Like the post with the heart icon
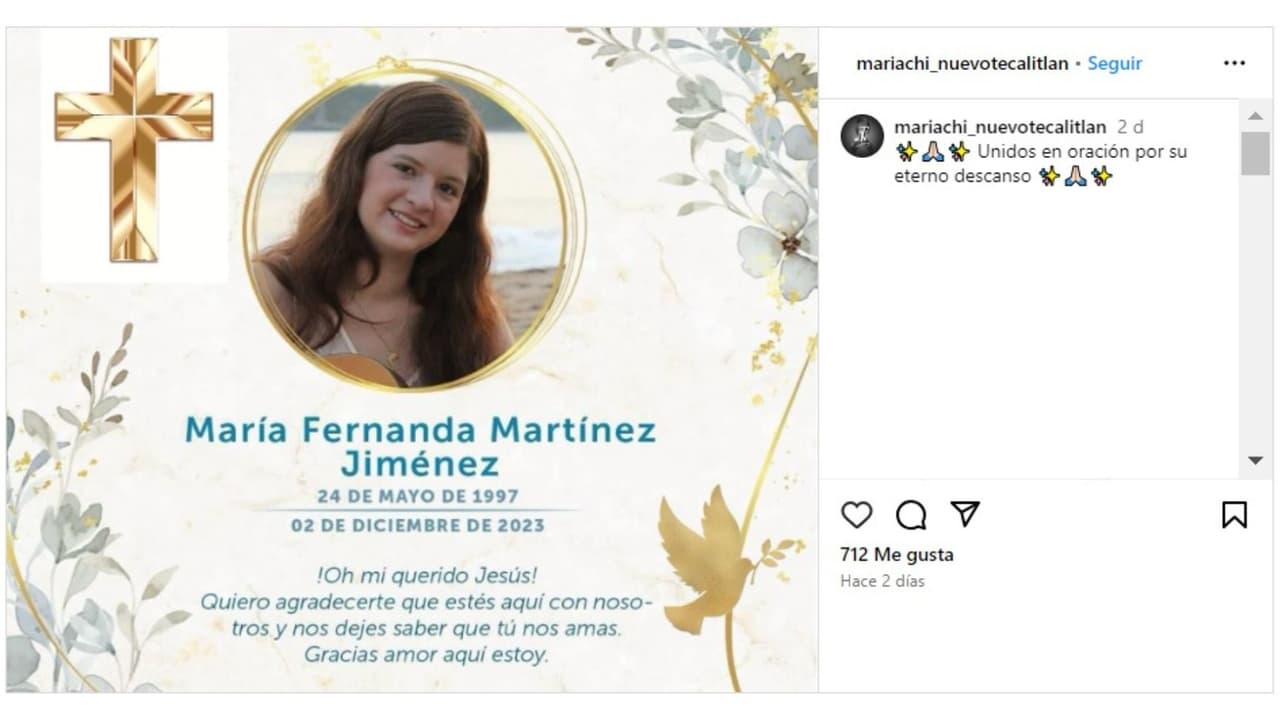The image size is (1280, 720). (856, 516)
